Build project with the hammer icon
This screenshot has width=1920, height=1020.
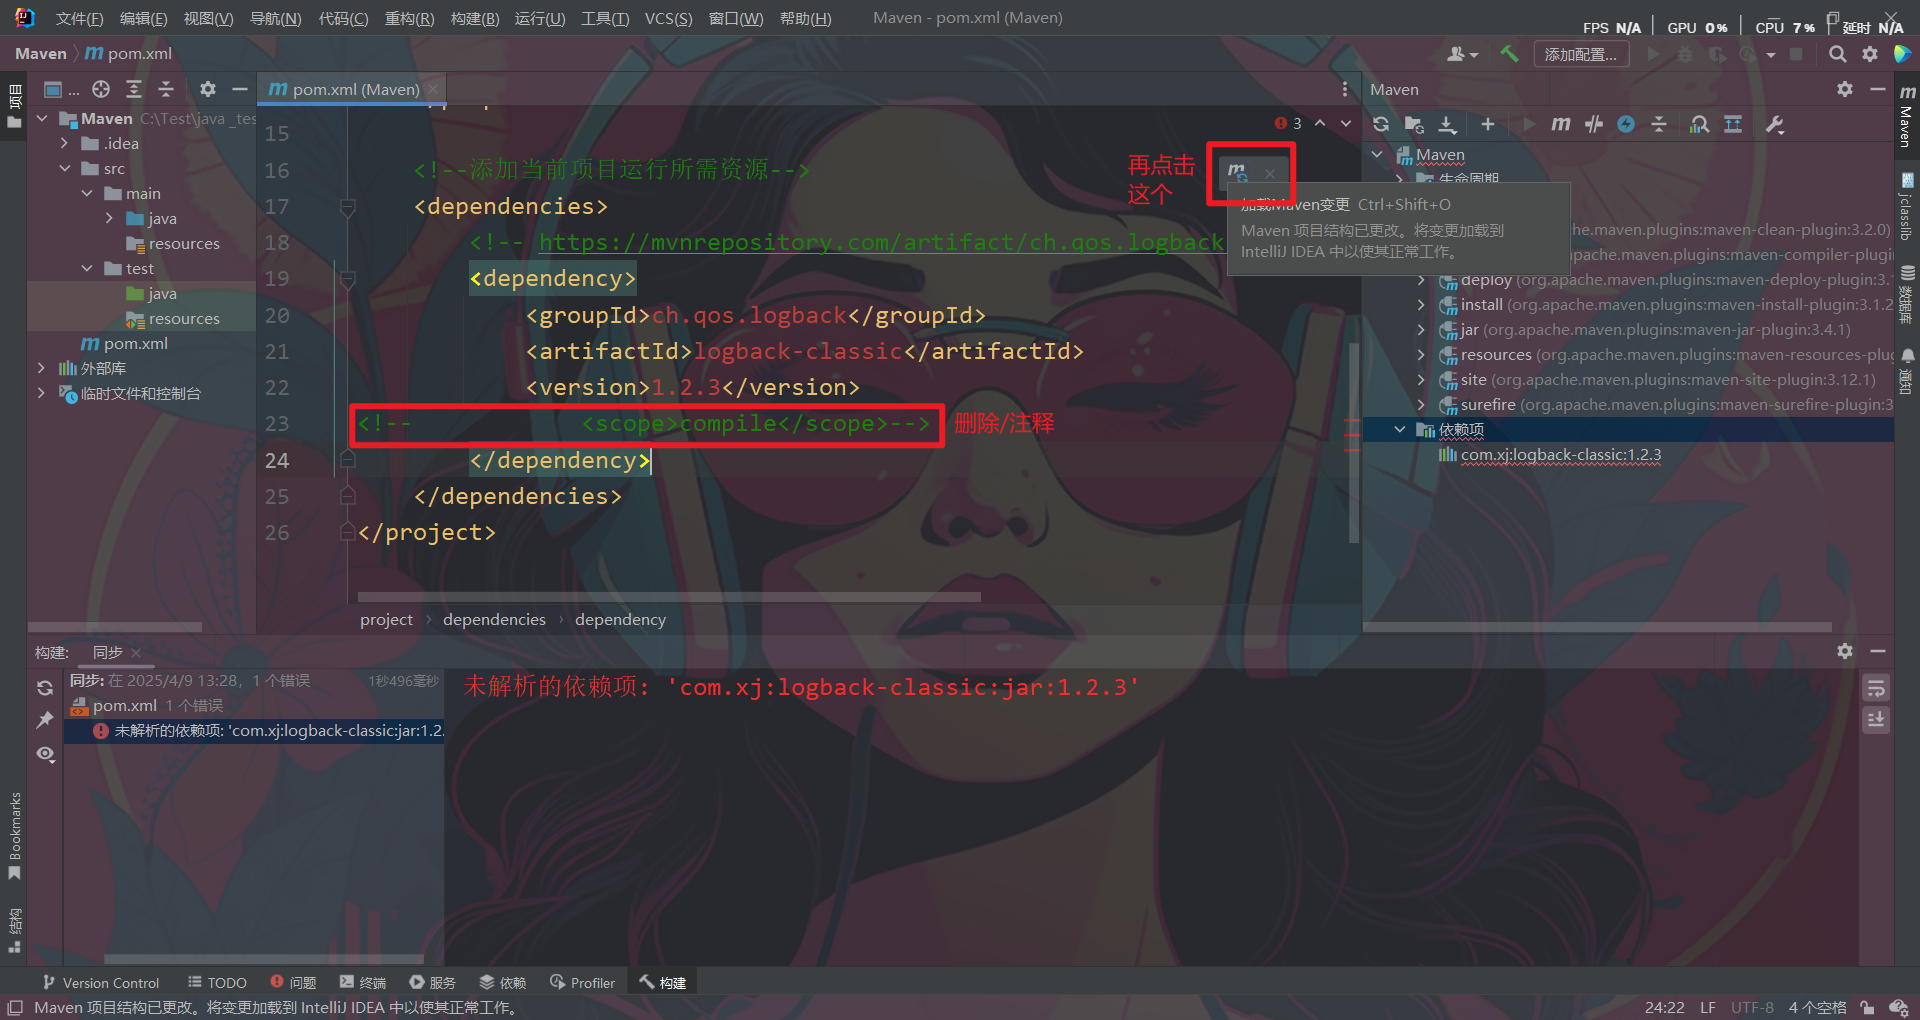[x=1509, y=54]
